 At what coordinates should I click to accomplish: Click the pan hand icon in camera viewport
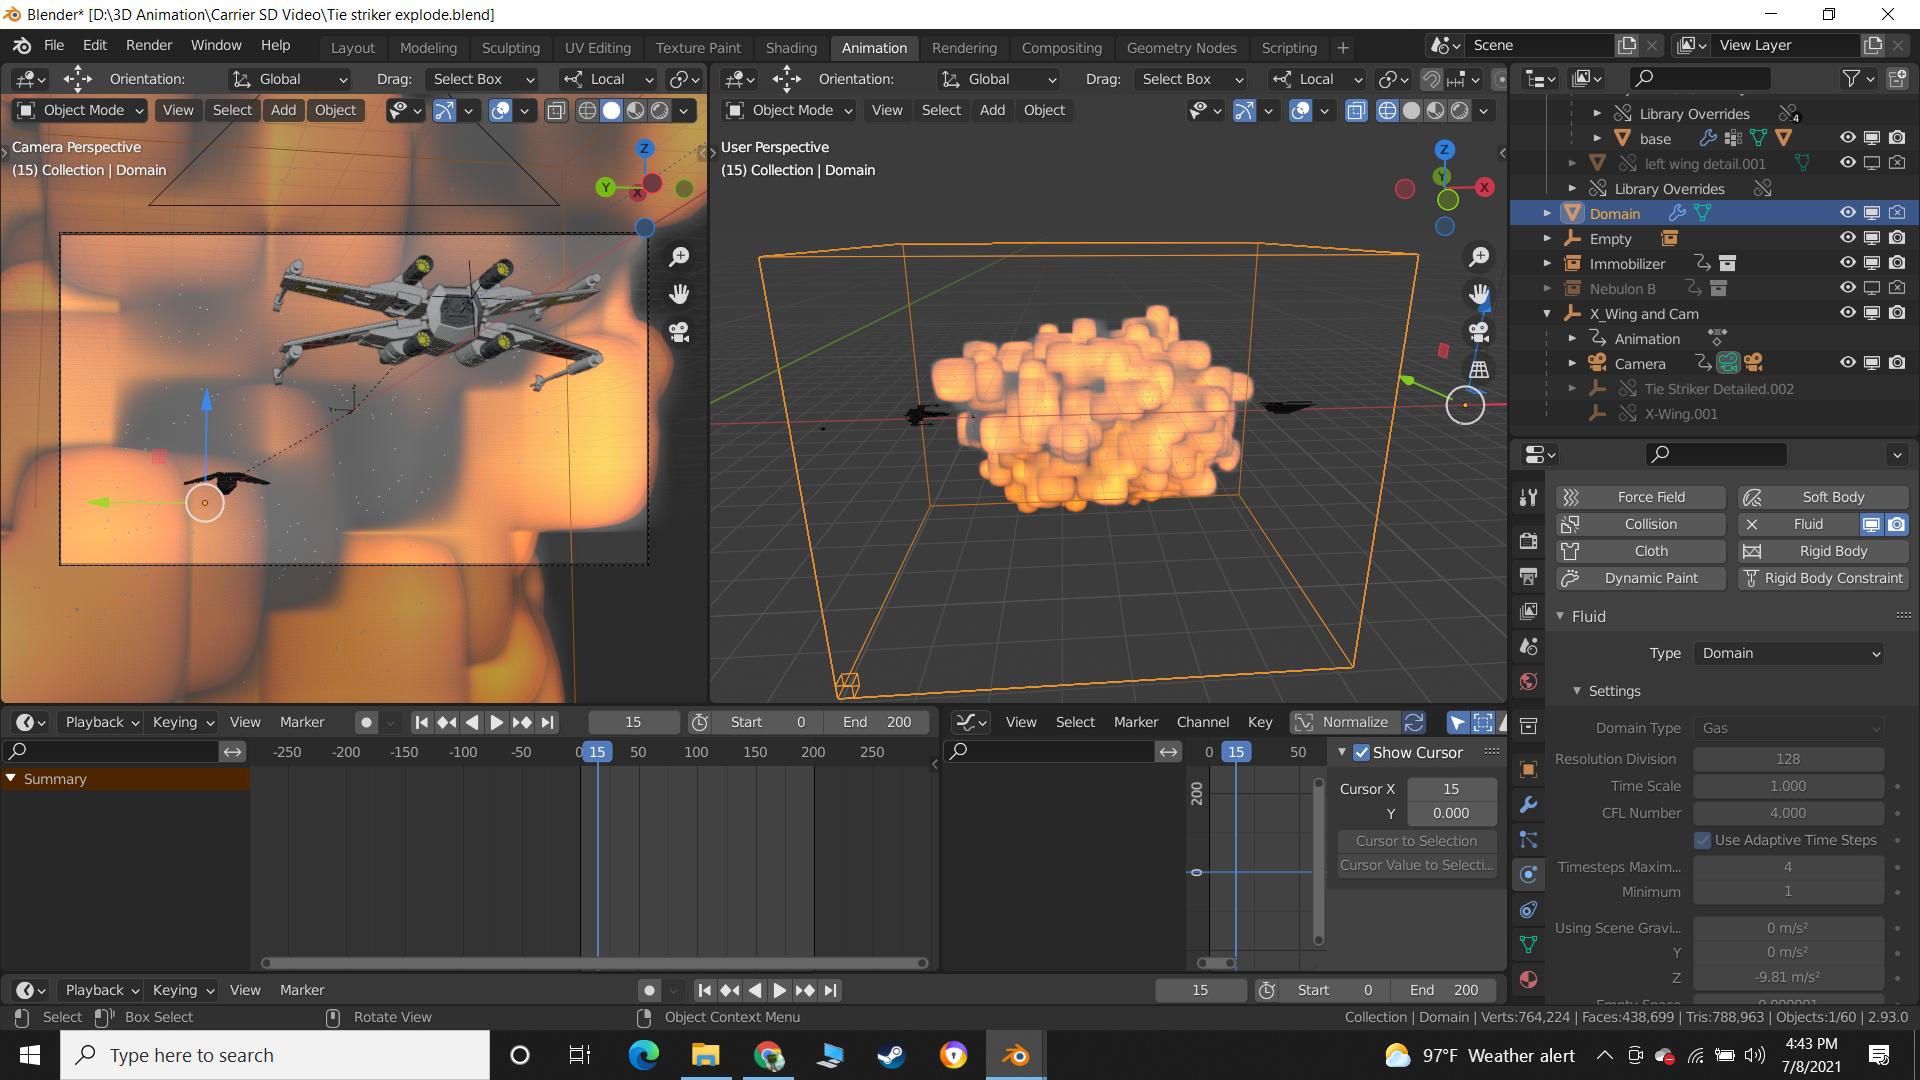point(679,294)
